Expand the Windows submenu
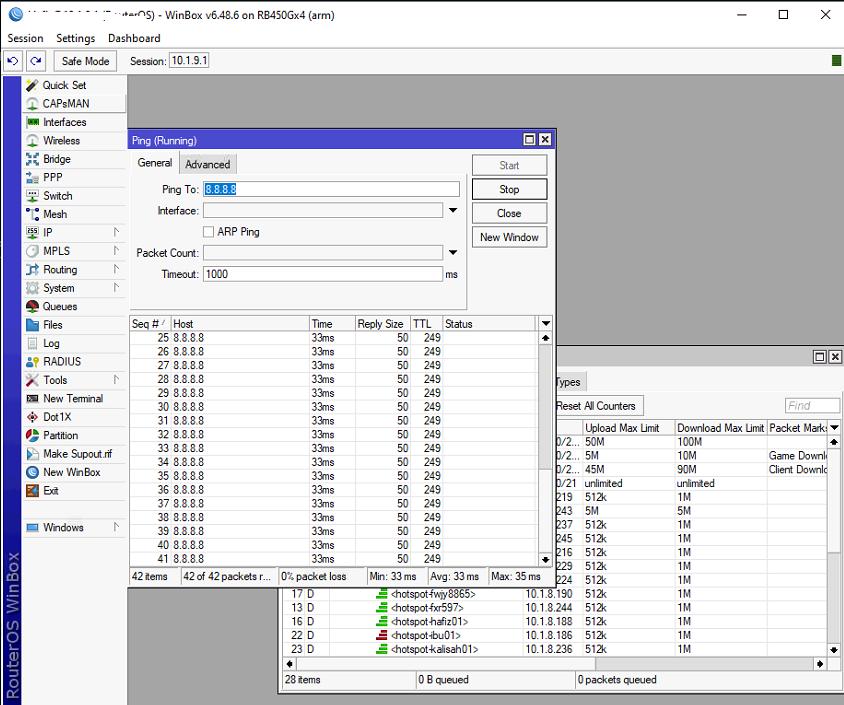The image size is (844, 705). point(116,527)
